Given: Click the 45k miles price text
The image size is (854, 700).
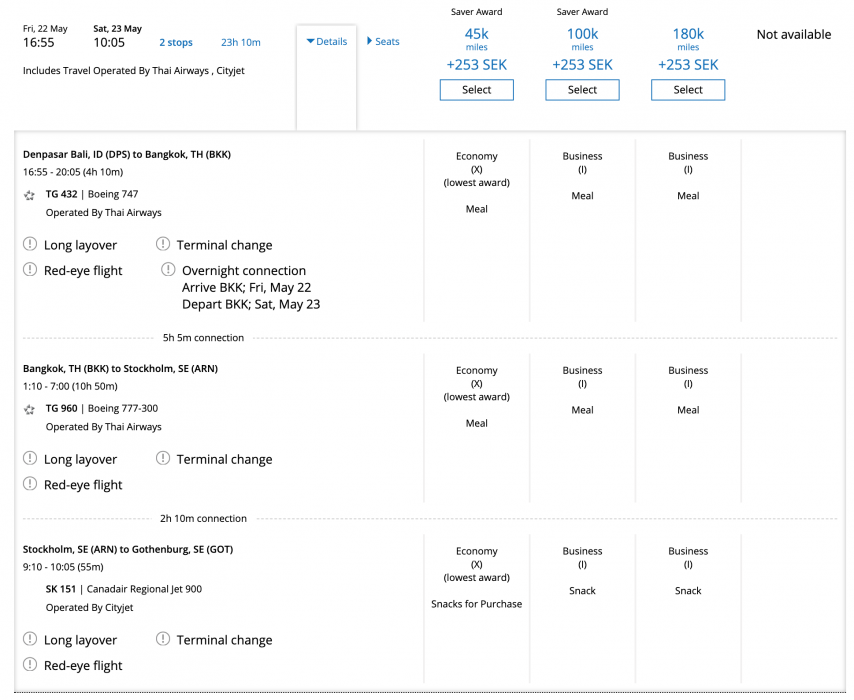Looking at the screenshot, I should 477,35.
